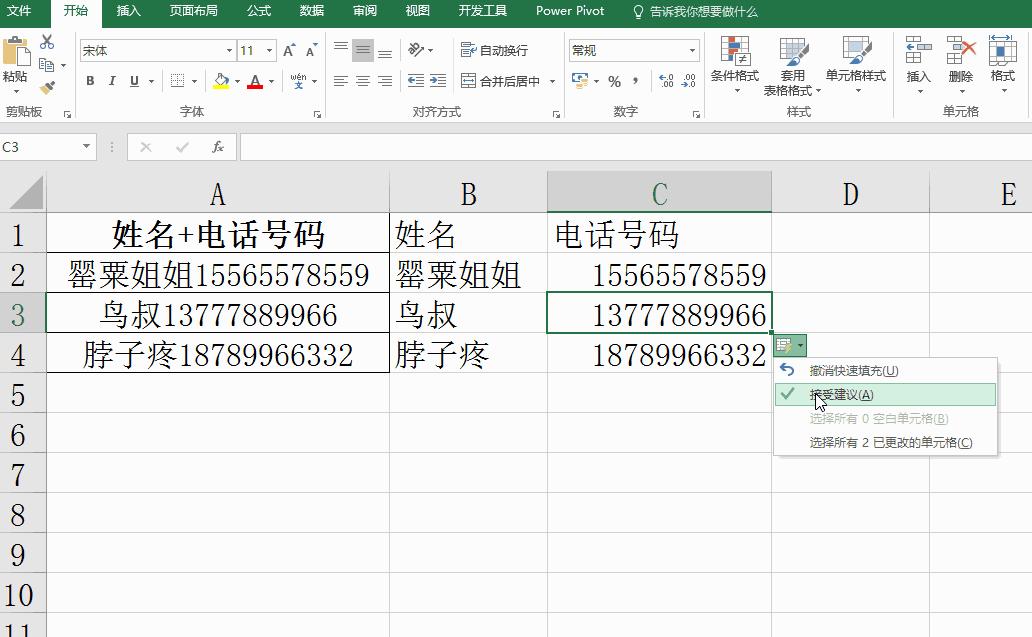The width and height of the screenshot is (1032, 637).
Task: Open the font name dropdown showing 宋体
Action: (227, 48)
